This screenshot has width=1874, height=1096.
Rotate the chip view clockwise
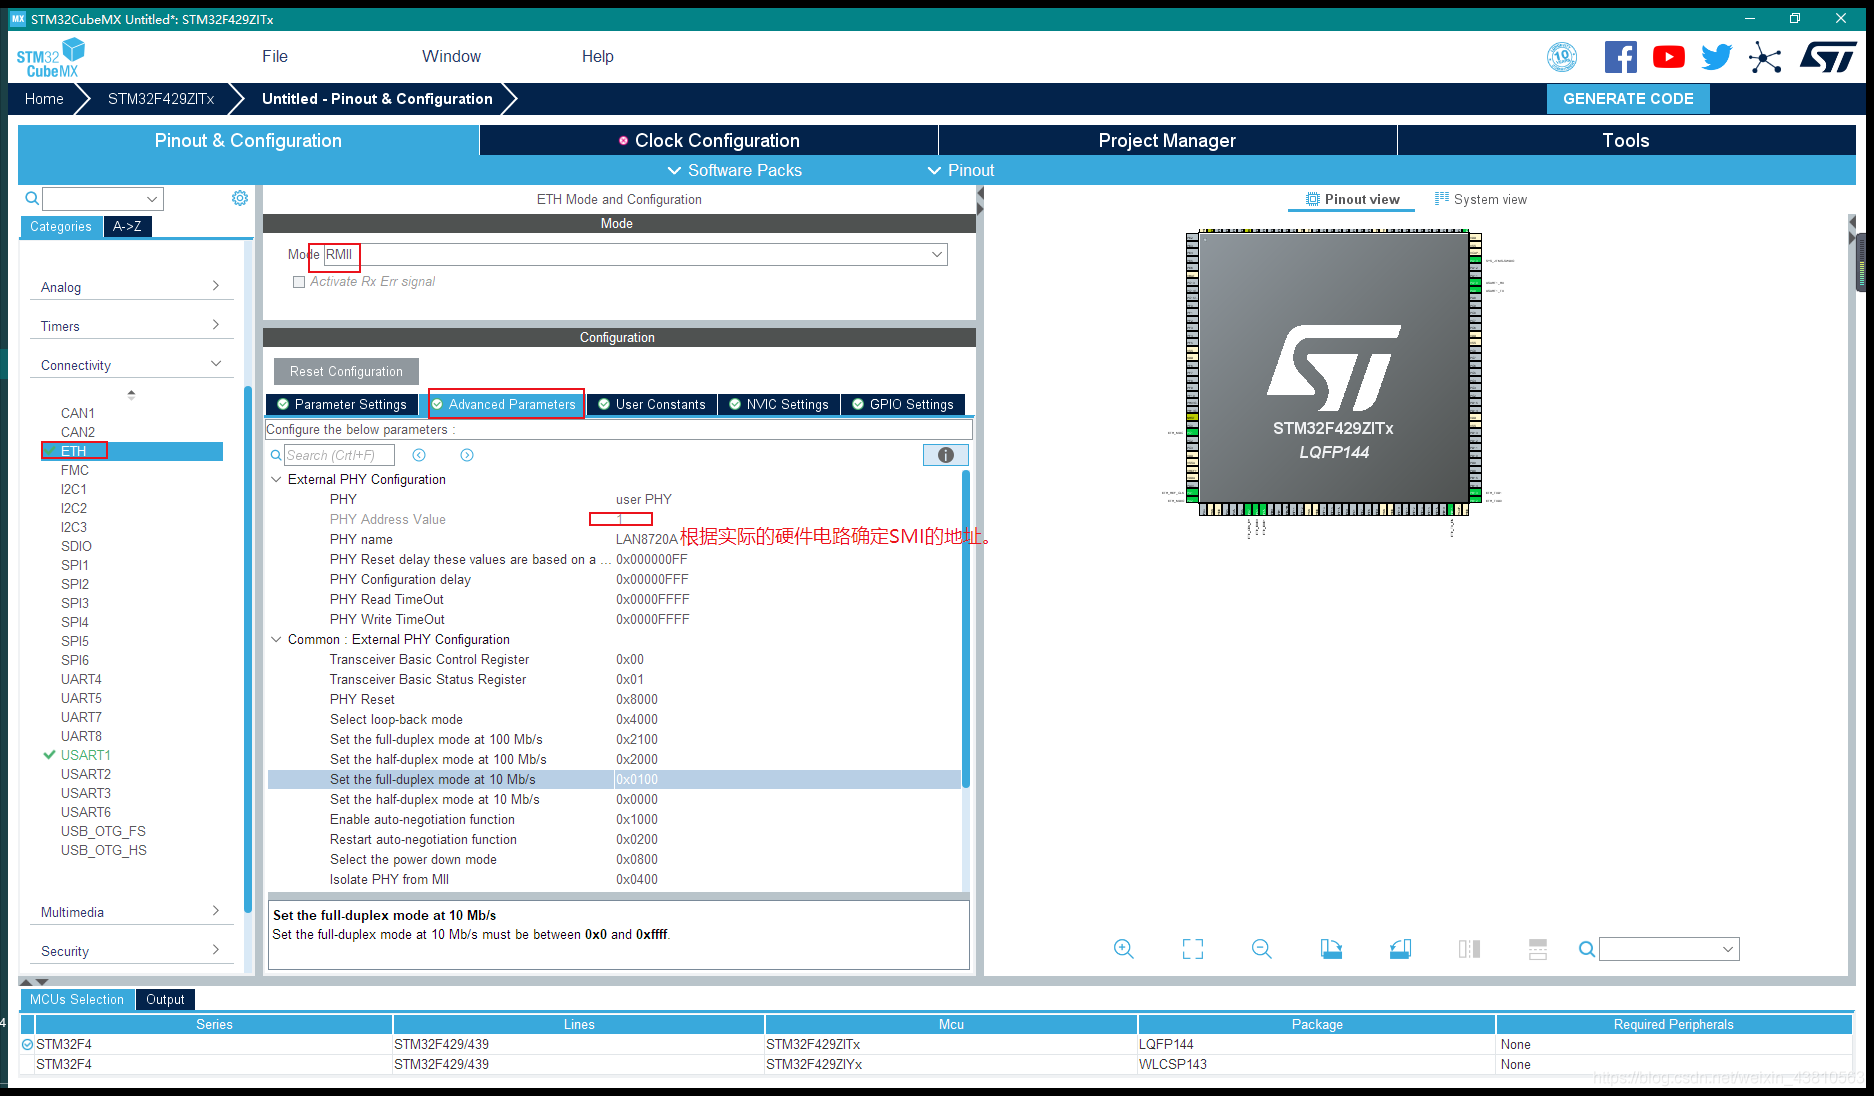click(1331, 949)
